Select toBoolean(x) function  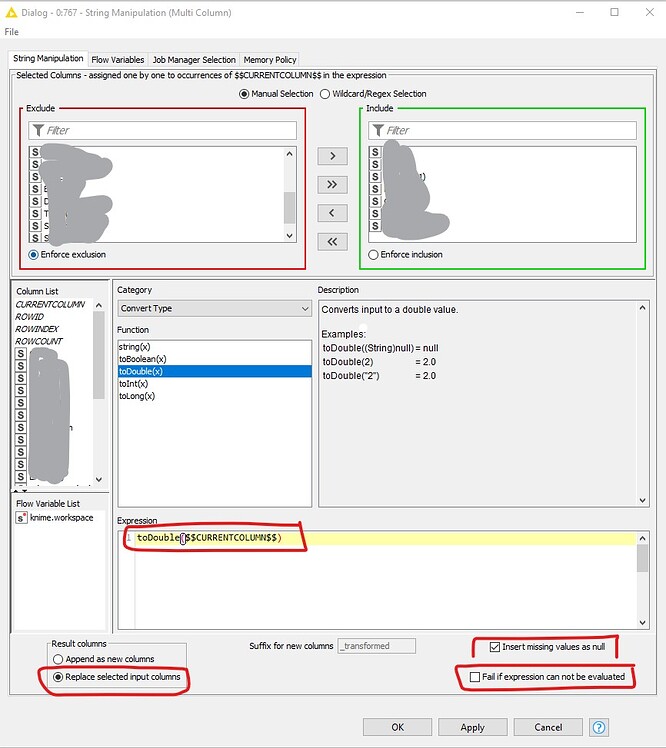pyautogui.click(x=215, y=359)
